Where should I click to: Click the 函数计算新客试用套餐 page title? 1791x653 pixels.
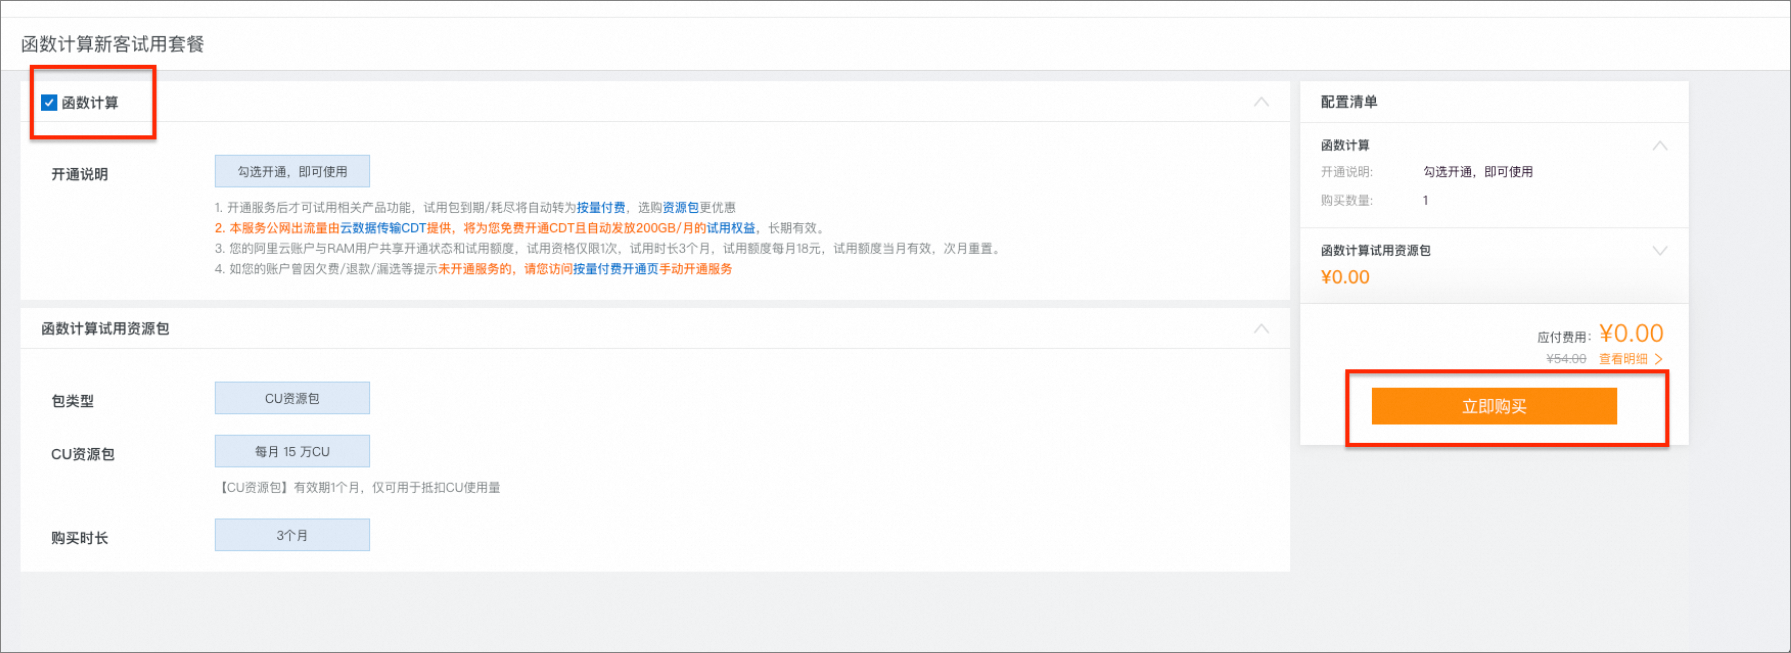pos(113,44)
